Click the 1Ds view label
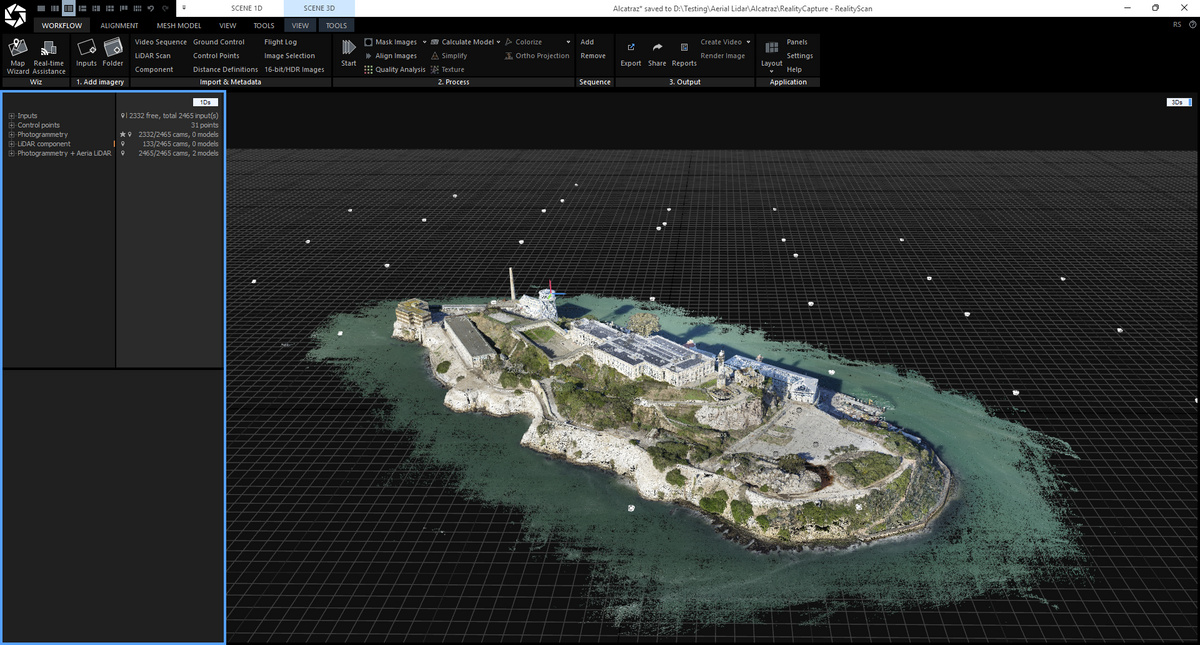This screenshot has width=1200, height=645. [x=205, y=102]
